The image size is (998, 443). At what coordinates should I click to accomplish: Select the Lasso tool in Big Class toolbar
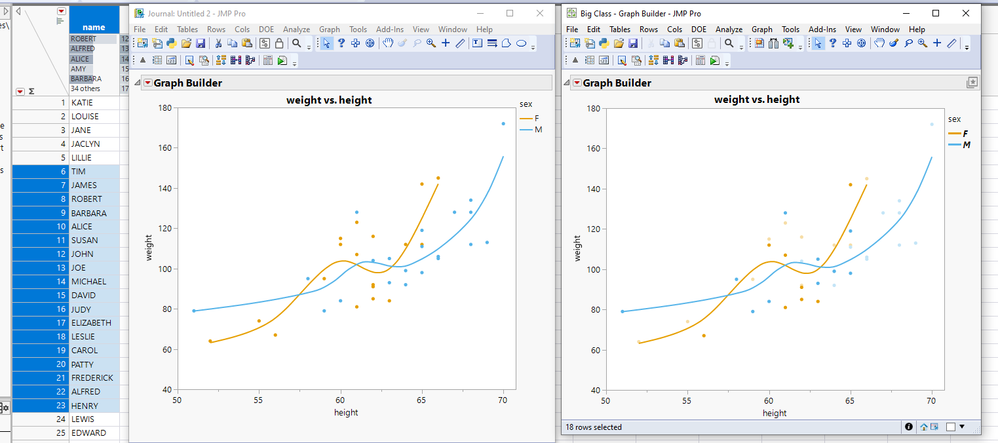[x=909, y=43]
